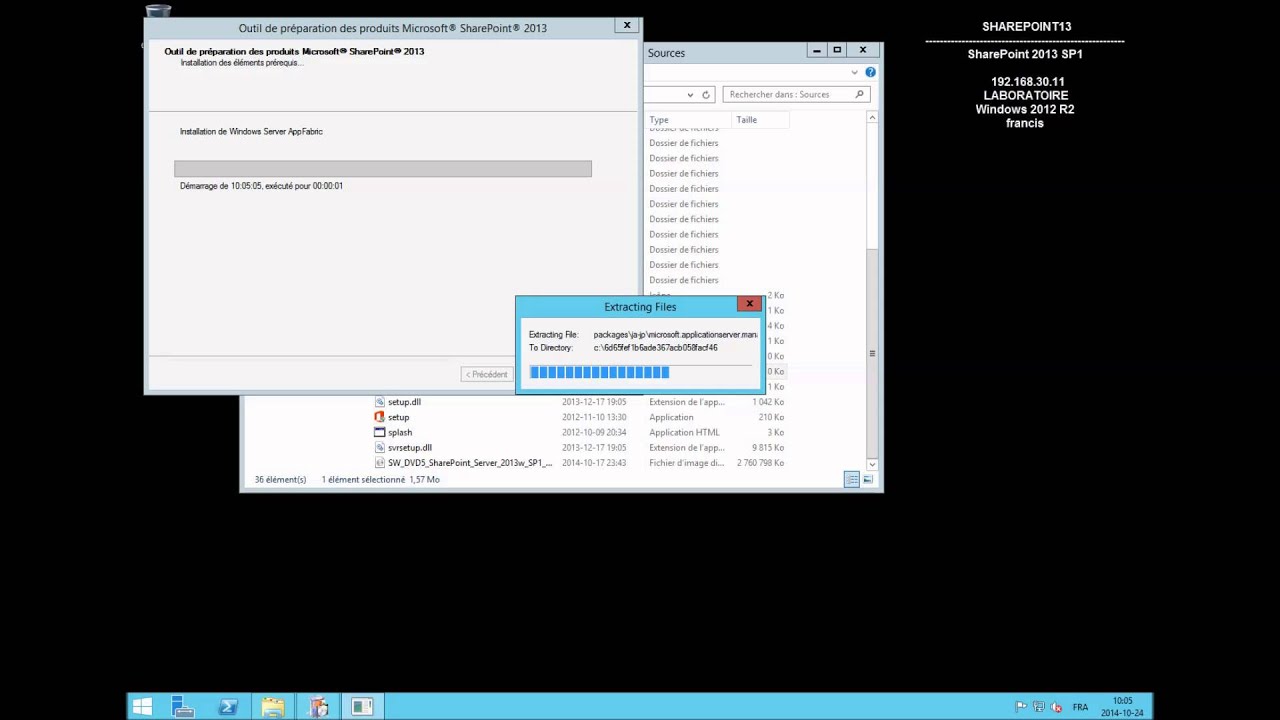Screen dimensions: 1280x720
Task: Click the splash file icon
Action: pos(380,432)
